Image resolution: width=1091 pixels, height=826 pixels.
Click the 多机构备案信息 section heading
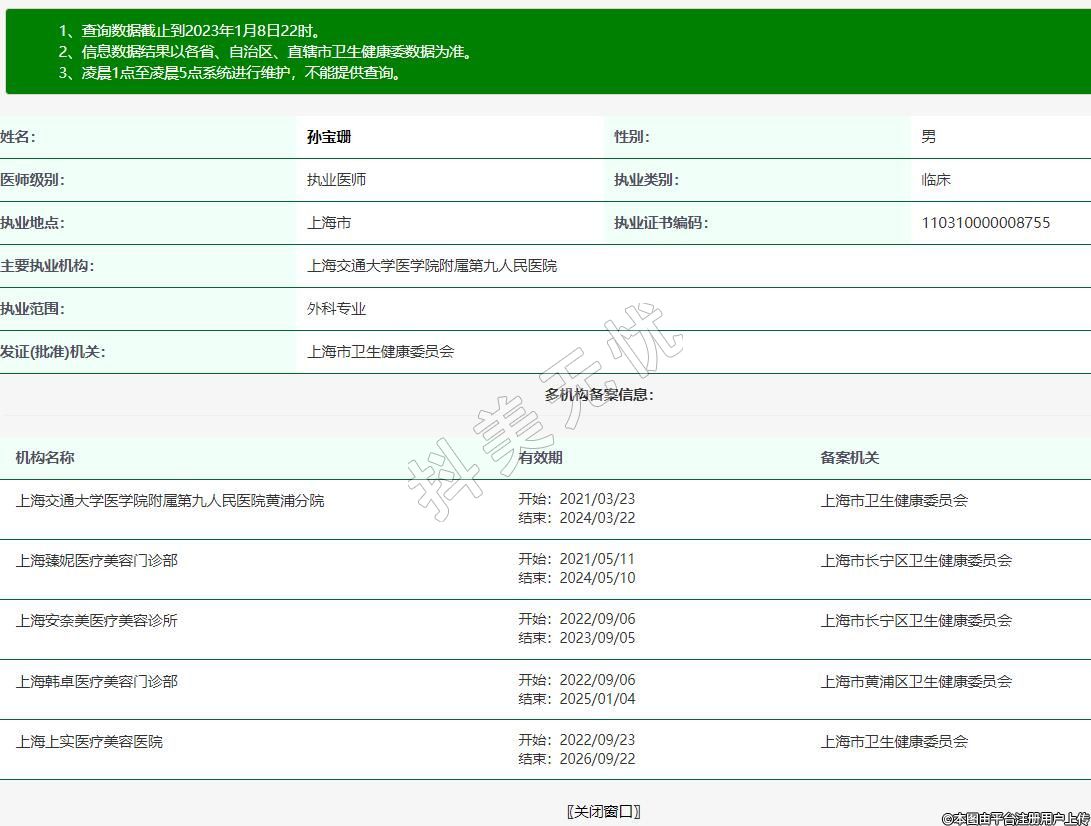pyautogui.click(x=599, y=394)
